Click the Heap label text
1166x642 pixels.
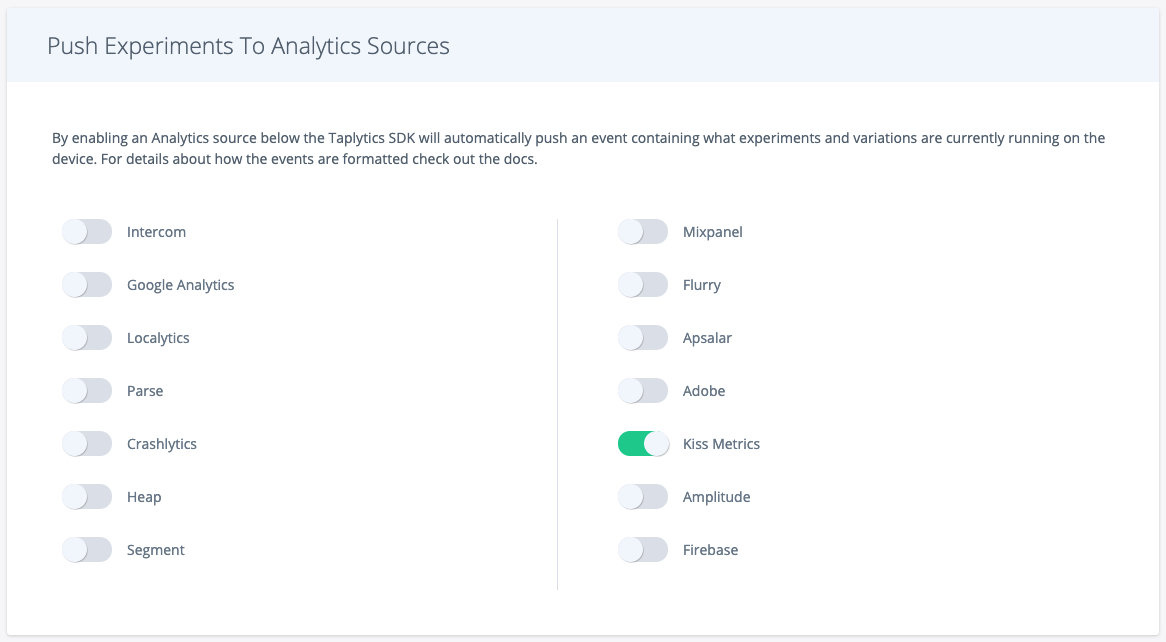tap(144, 497)
